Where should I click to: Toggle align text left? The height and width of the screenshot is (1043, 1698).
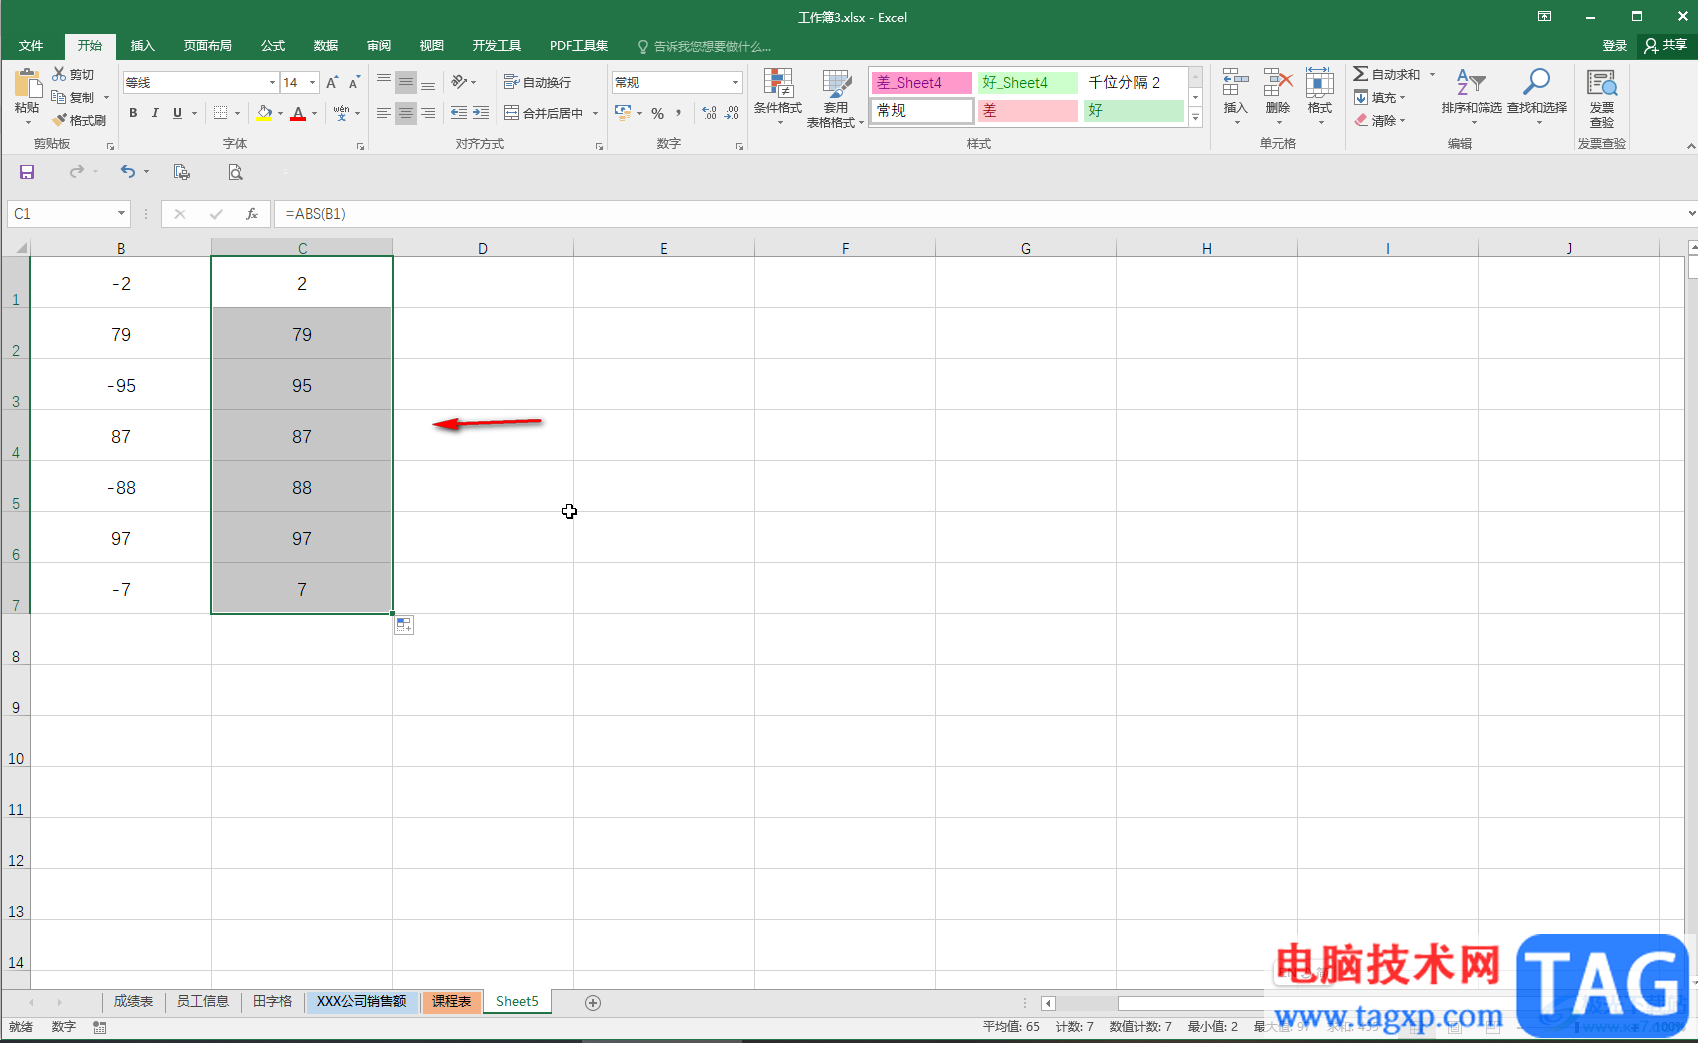[384, 113]
